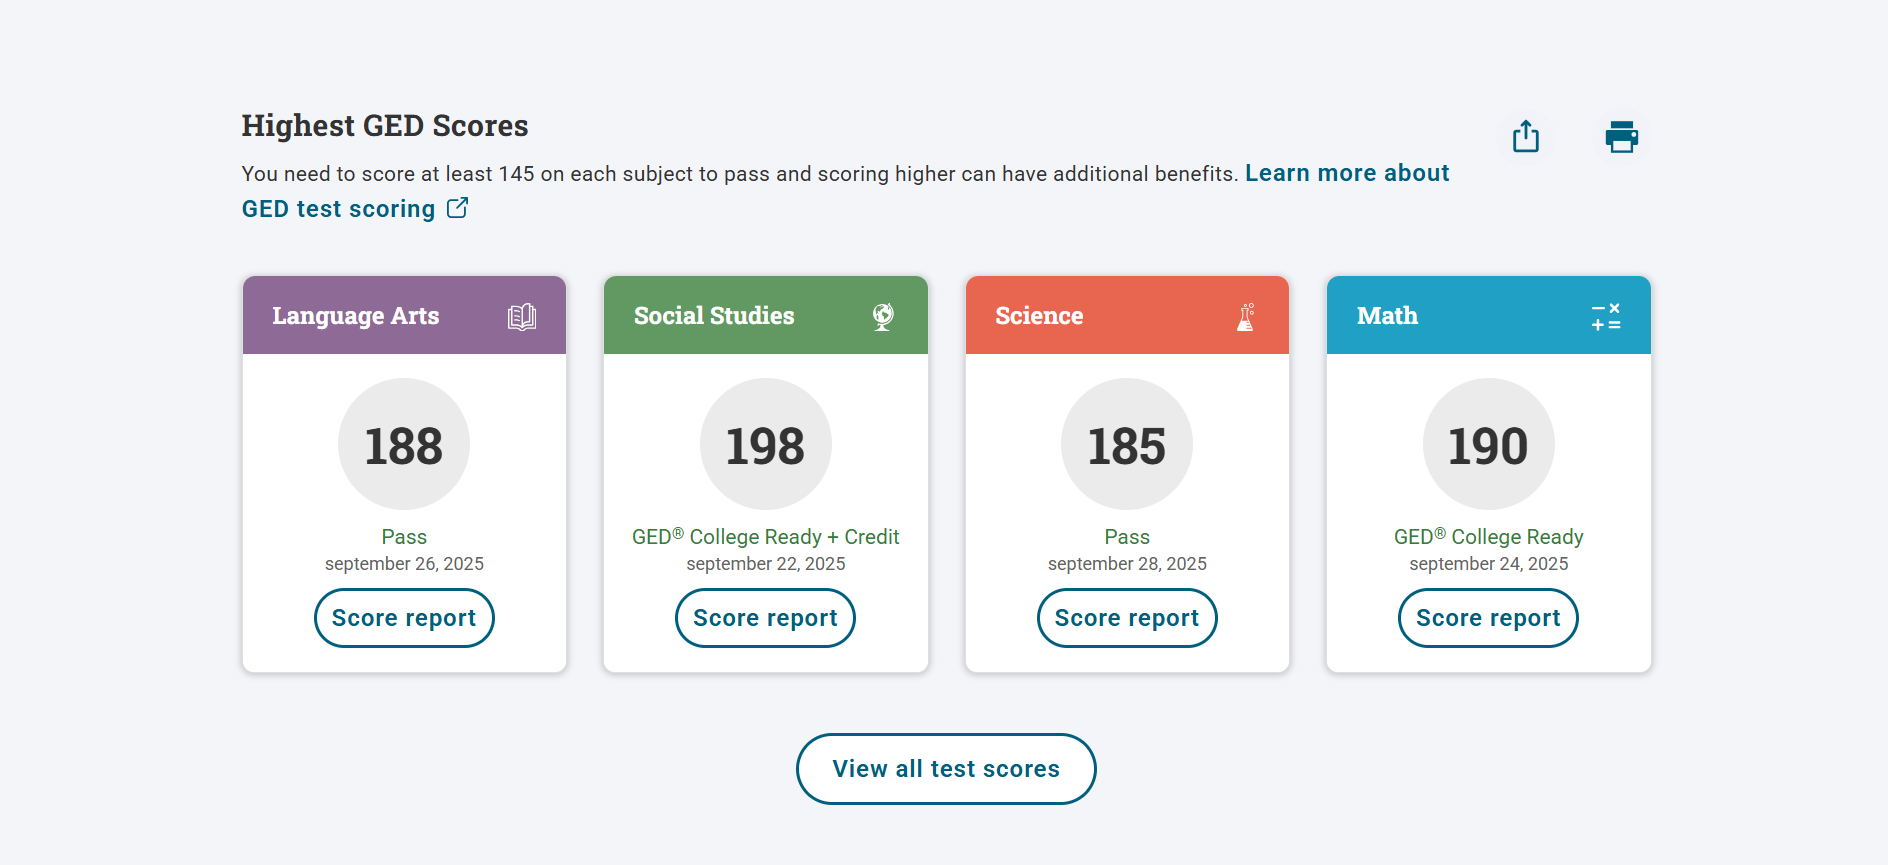This screenshot has height=865, width=1888.
Task: Click the Social Studies globe icon
Action: (x=883, y=316)
